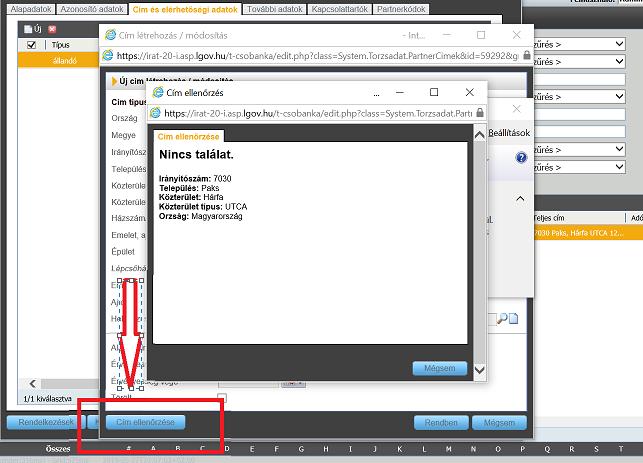Open the first szűrés dropdown on the right
The height and width of the screenshot is (463, 643).
pyautogui.click(x=580, y=44)
